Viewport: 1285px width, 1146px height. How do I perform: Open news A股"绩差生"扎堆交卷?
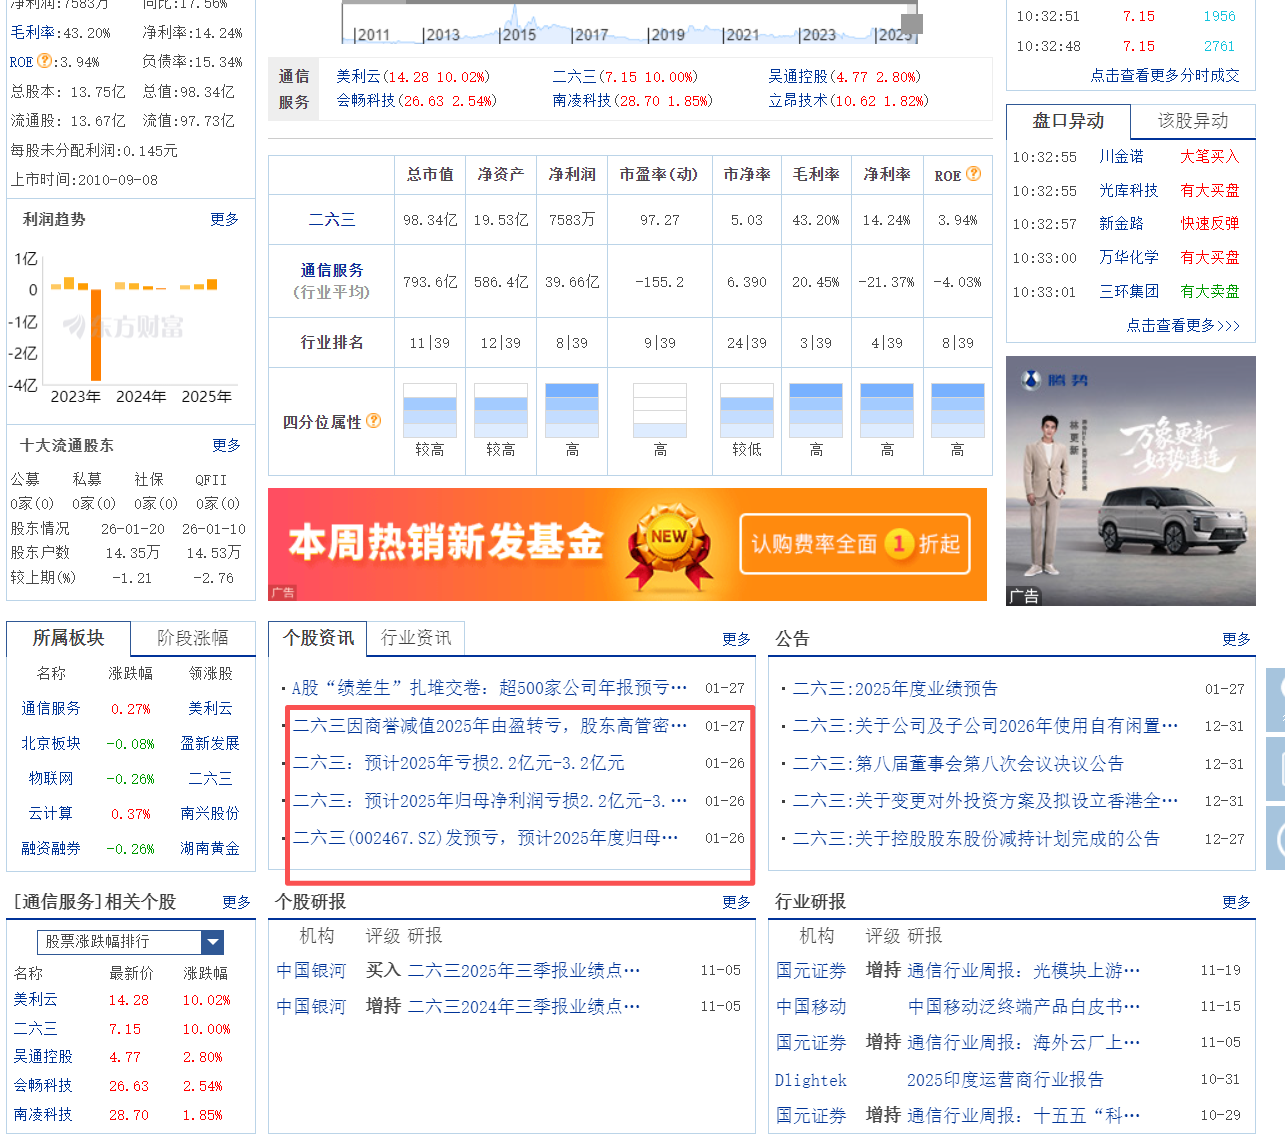[x=489, y=688]
